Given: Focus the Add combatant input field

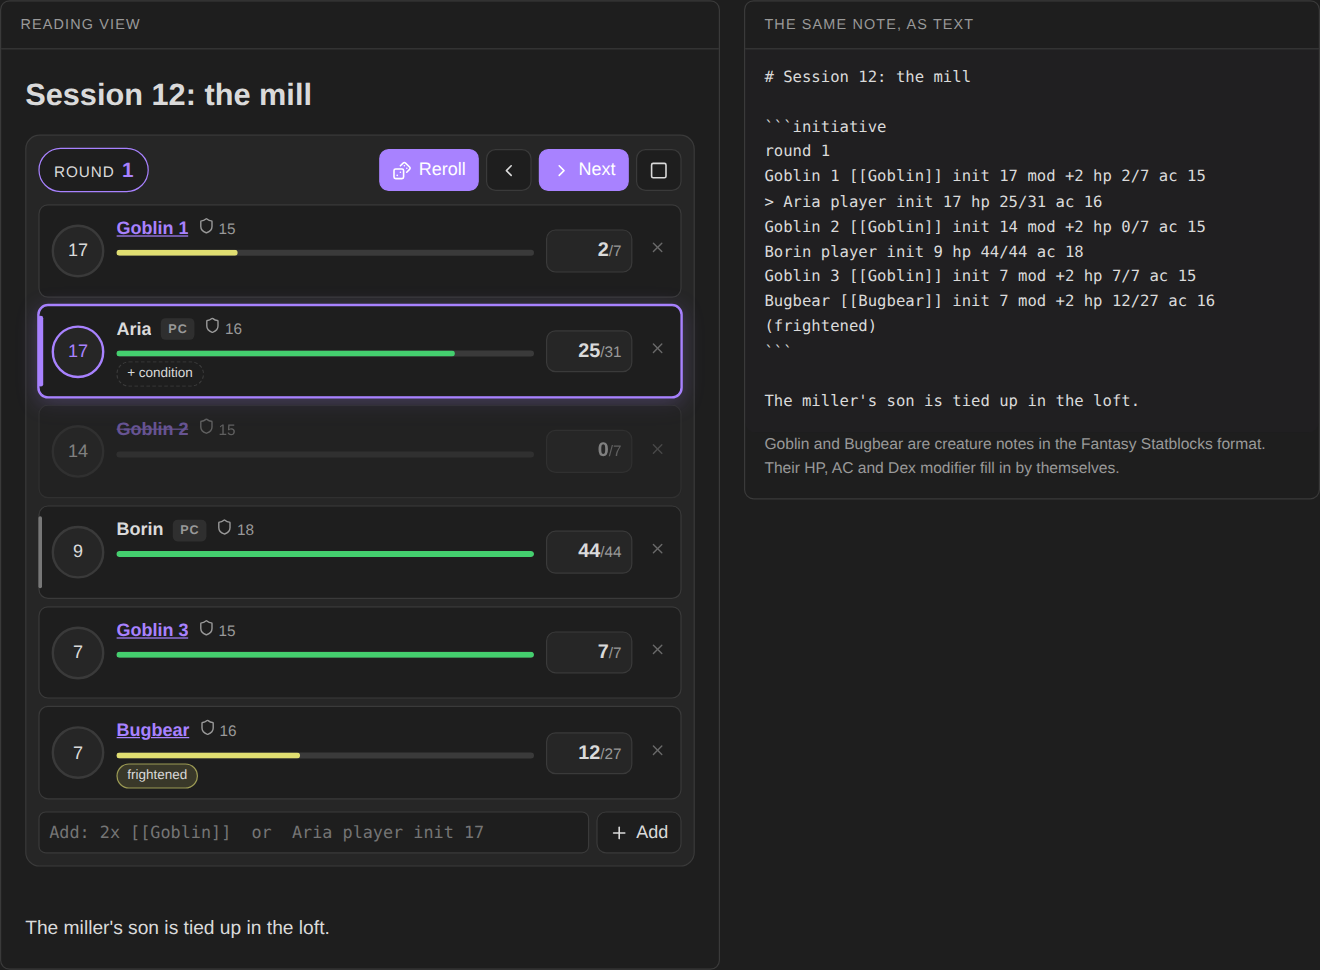Looking at the screenshot, I should click(313, 832).
